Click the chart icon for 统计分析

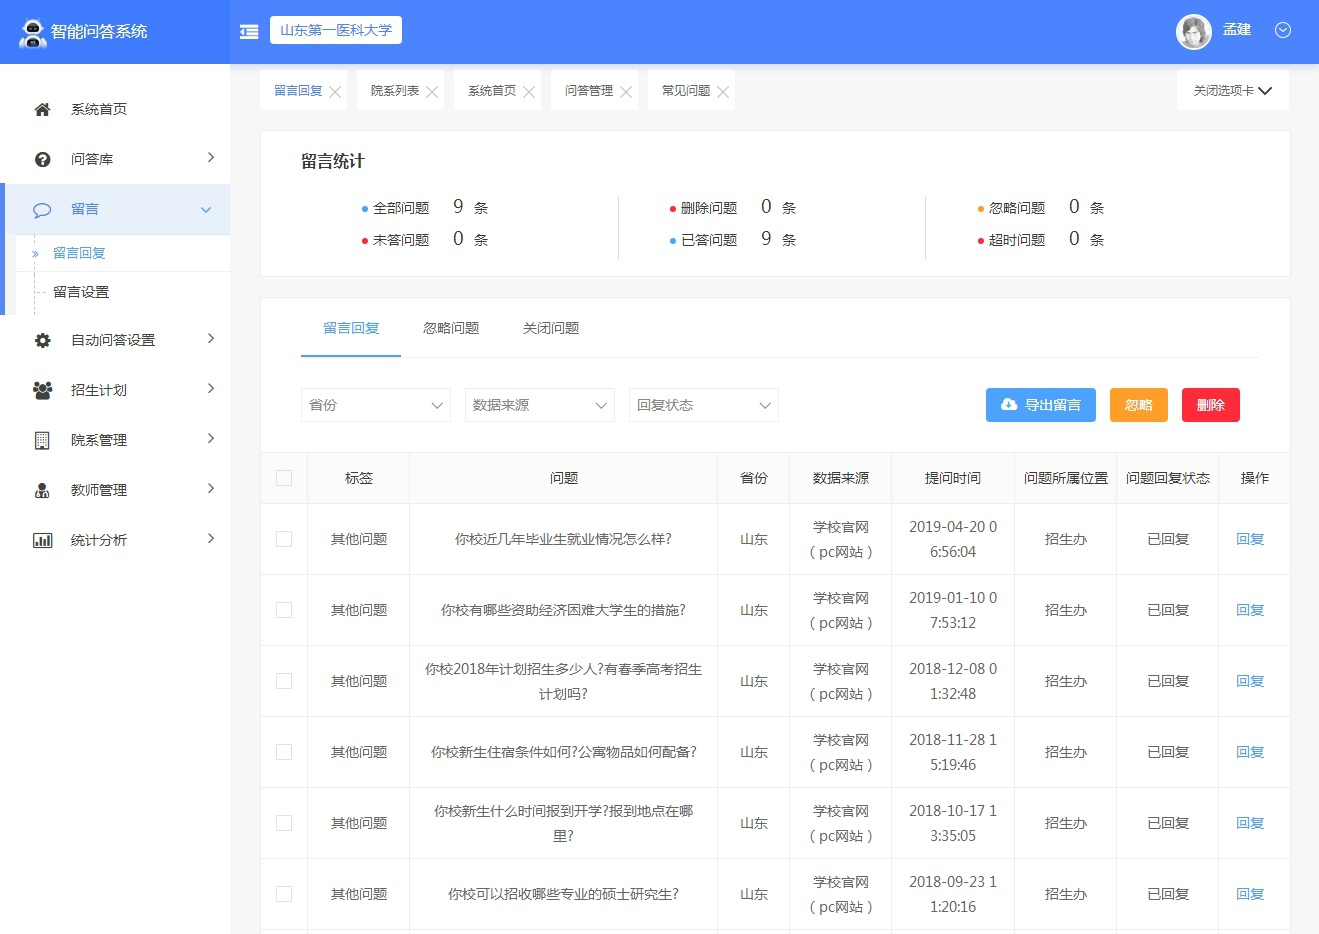[x=42, y=541]
